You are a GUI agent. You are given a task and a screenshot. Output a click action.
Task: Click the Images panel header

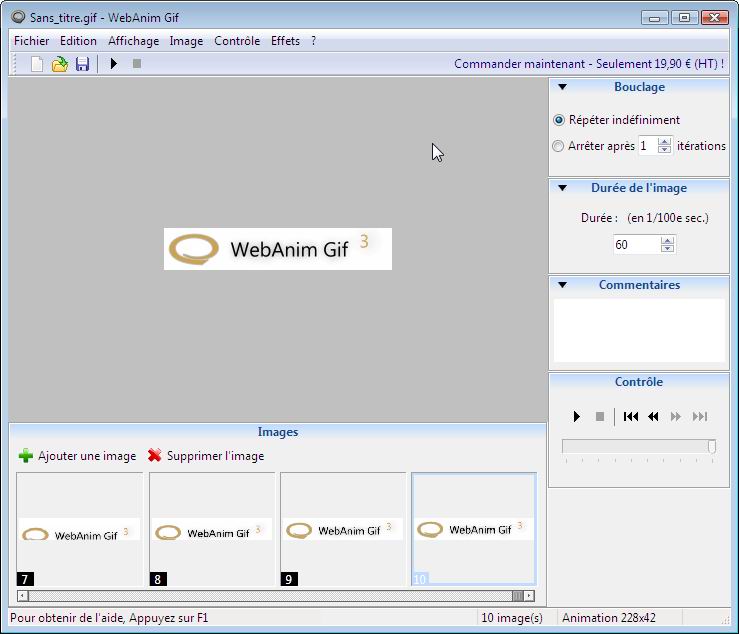(x=278, y=432)
